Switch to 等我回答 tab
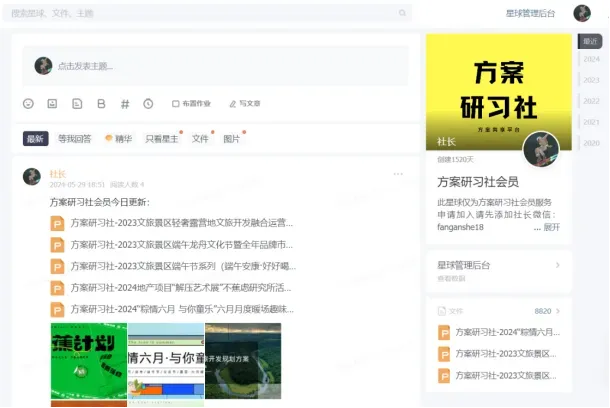 click(74, 138)
